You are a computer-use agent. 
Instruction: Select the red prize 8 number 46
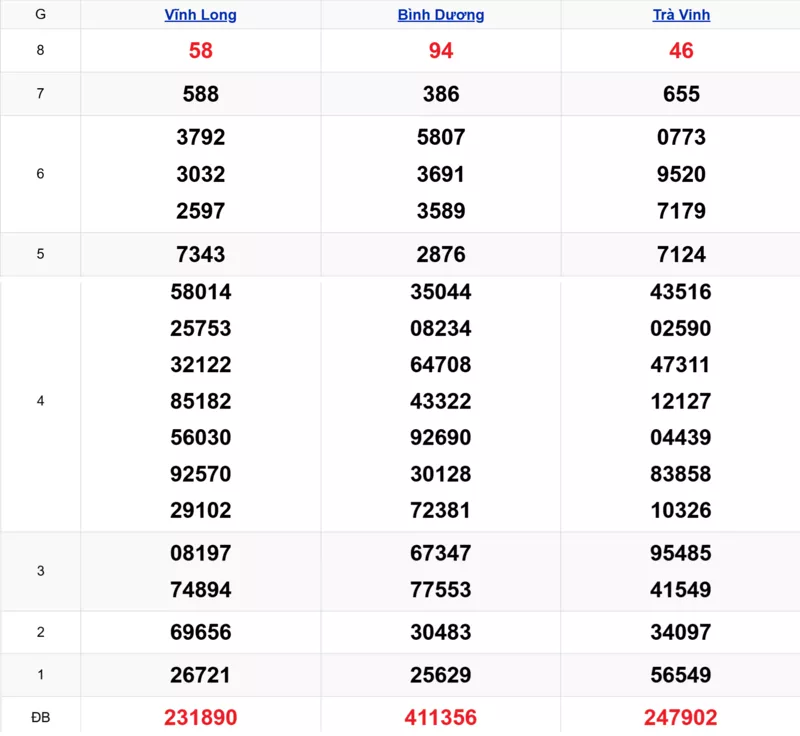click(681, 51)
